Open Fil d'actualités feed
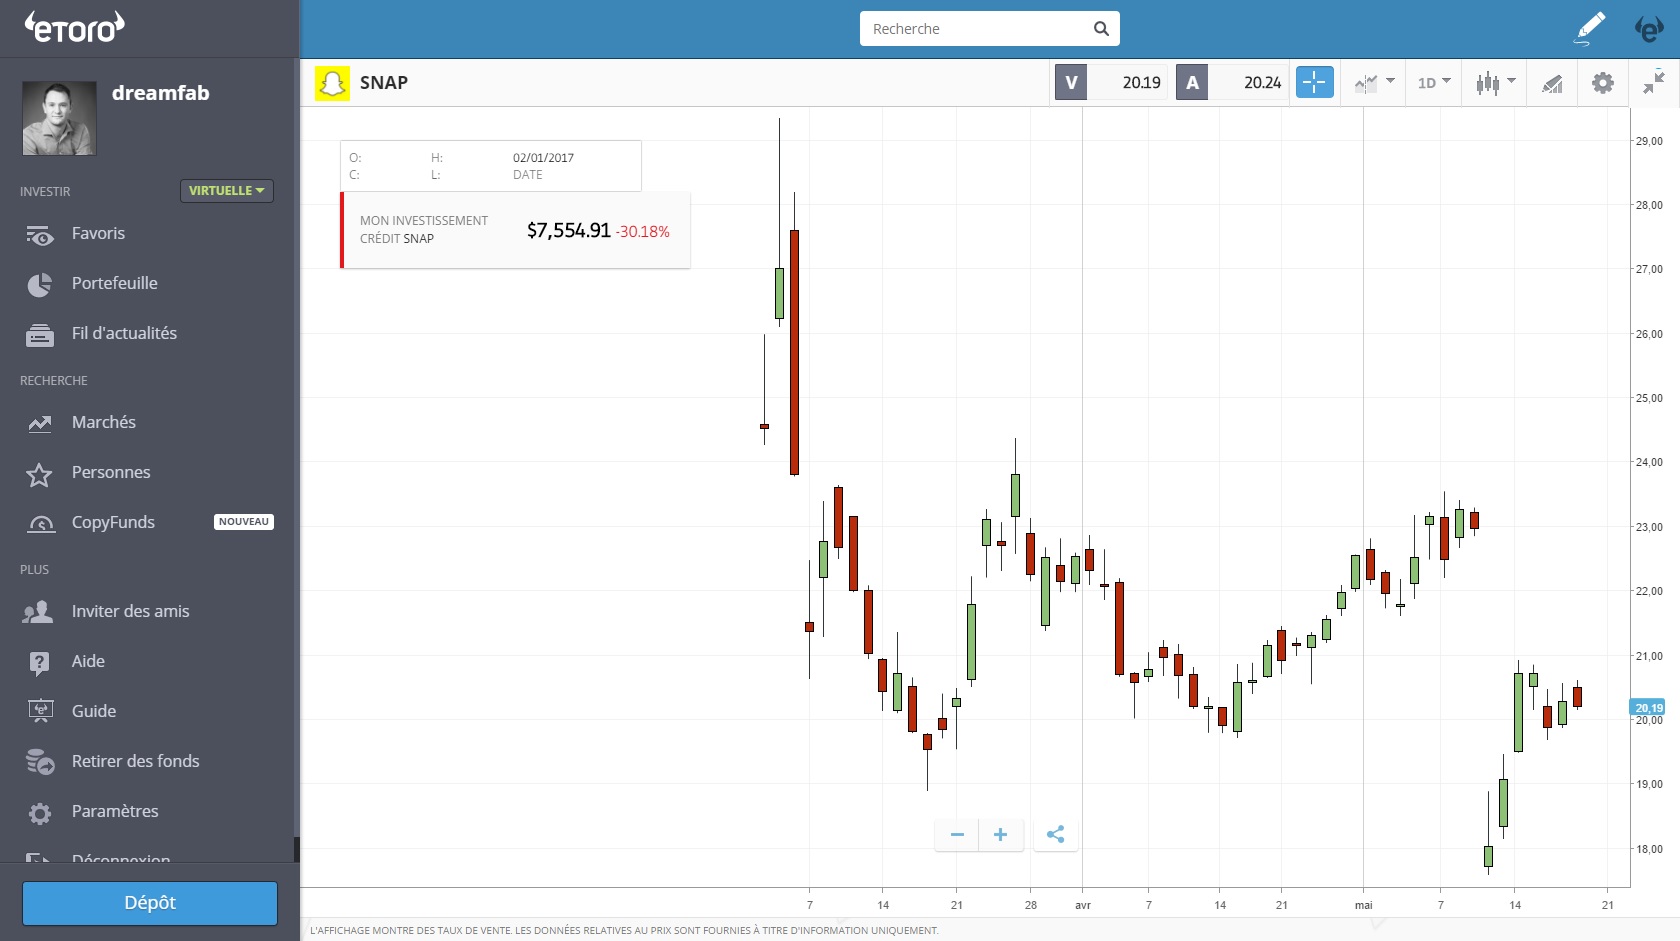This screenshot has width=1680, height=941. (x=124, y=333)
